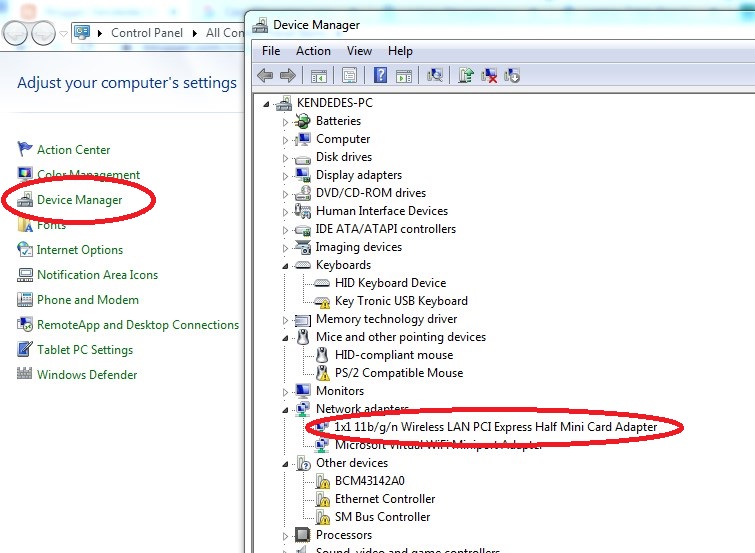
Task: Open the Help menu
Action: click(x=400, y=51)
